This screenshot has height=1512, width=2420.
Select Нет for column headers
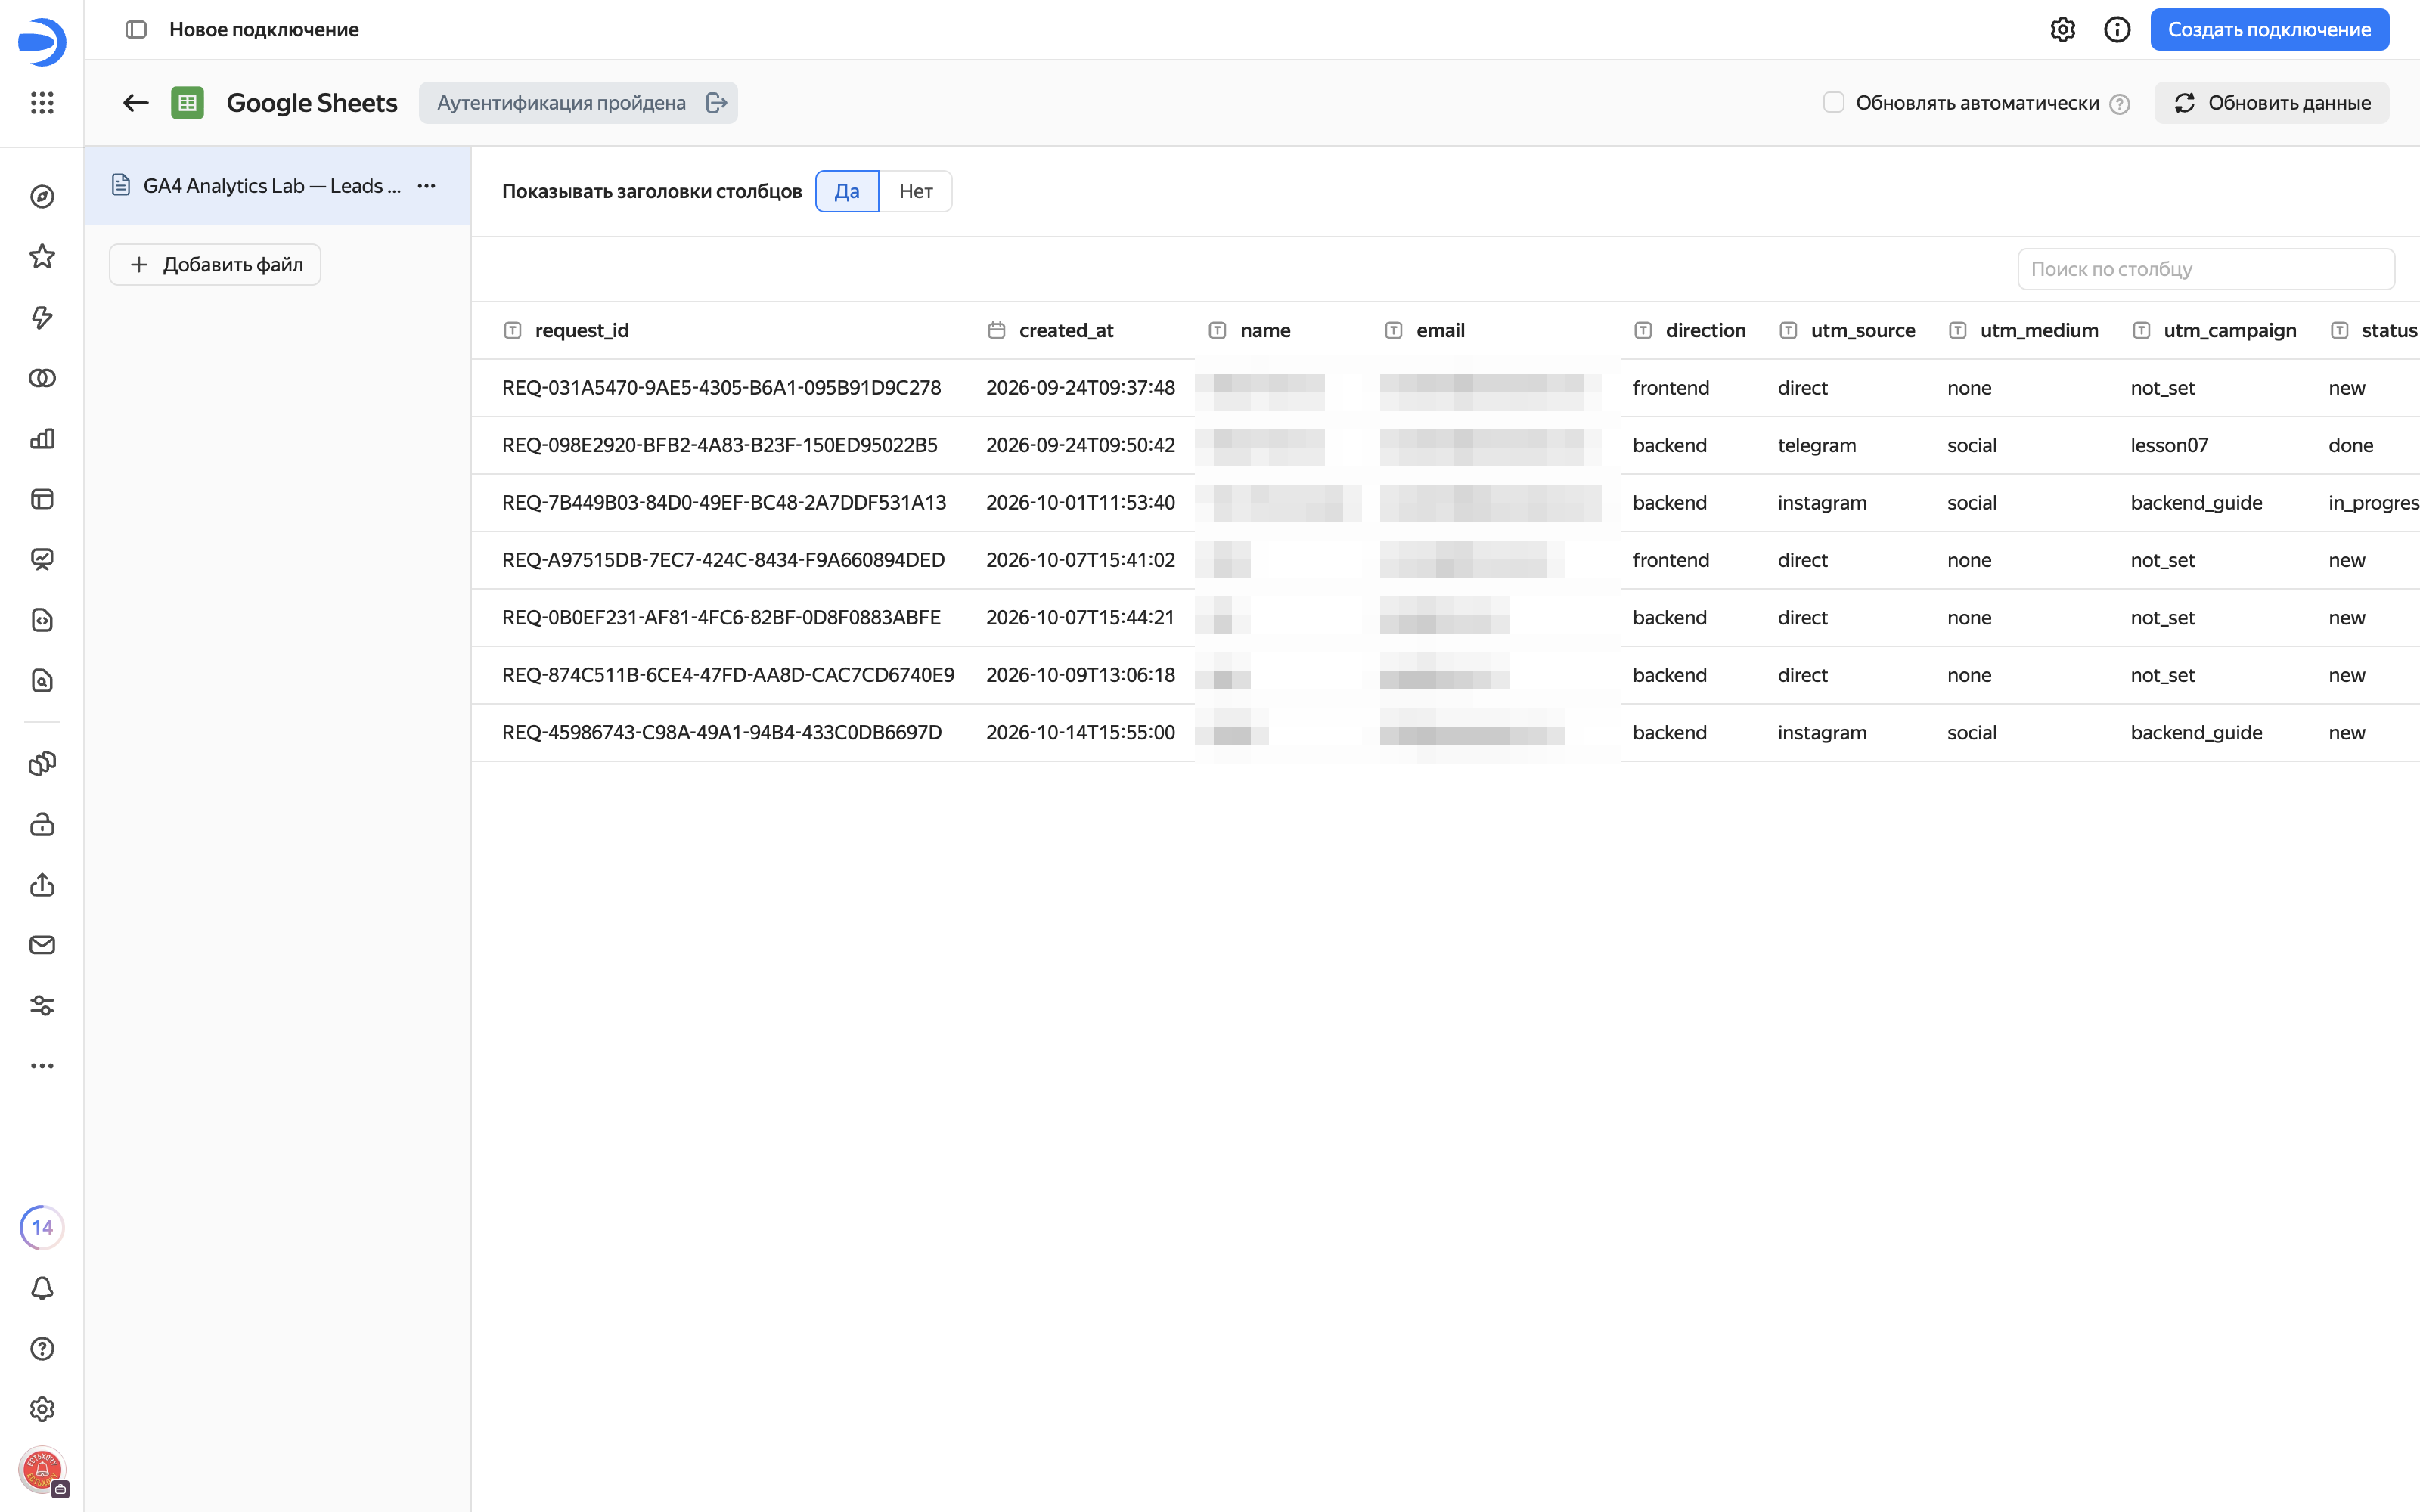click(915, 191)
